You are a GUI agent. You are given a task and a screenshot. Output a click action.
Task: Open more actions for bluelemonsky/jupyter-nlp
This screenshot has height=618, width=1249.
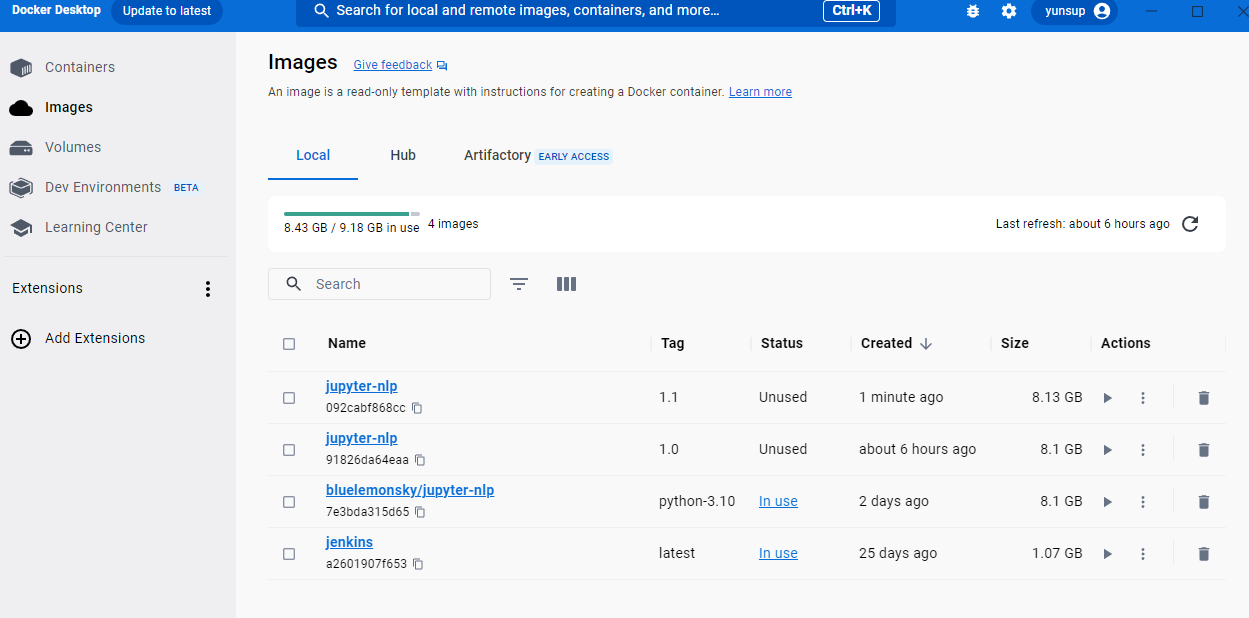[1143, 502]
